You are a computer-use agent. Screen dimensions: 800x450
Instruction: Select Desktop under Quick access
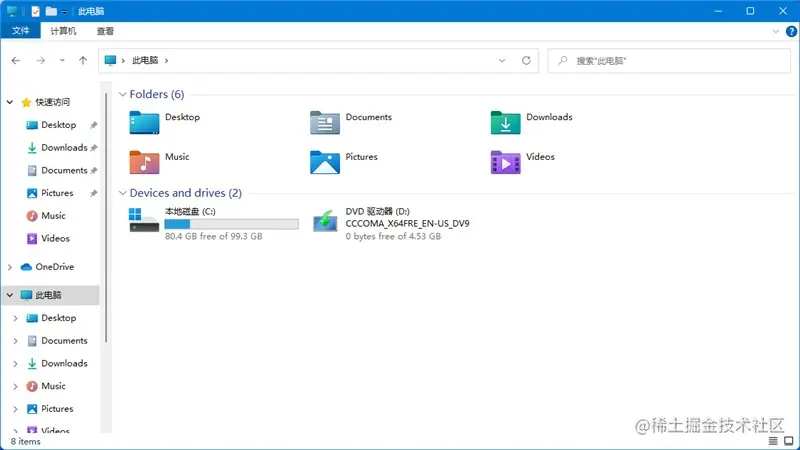(58, 125)
